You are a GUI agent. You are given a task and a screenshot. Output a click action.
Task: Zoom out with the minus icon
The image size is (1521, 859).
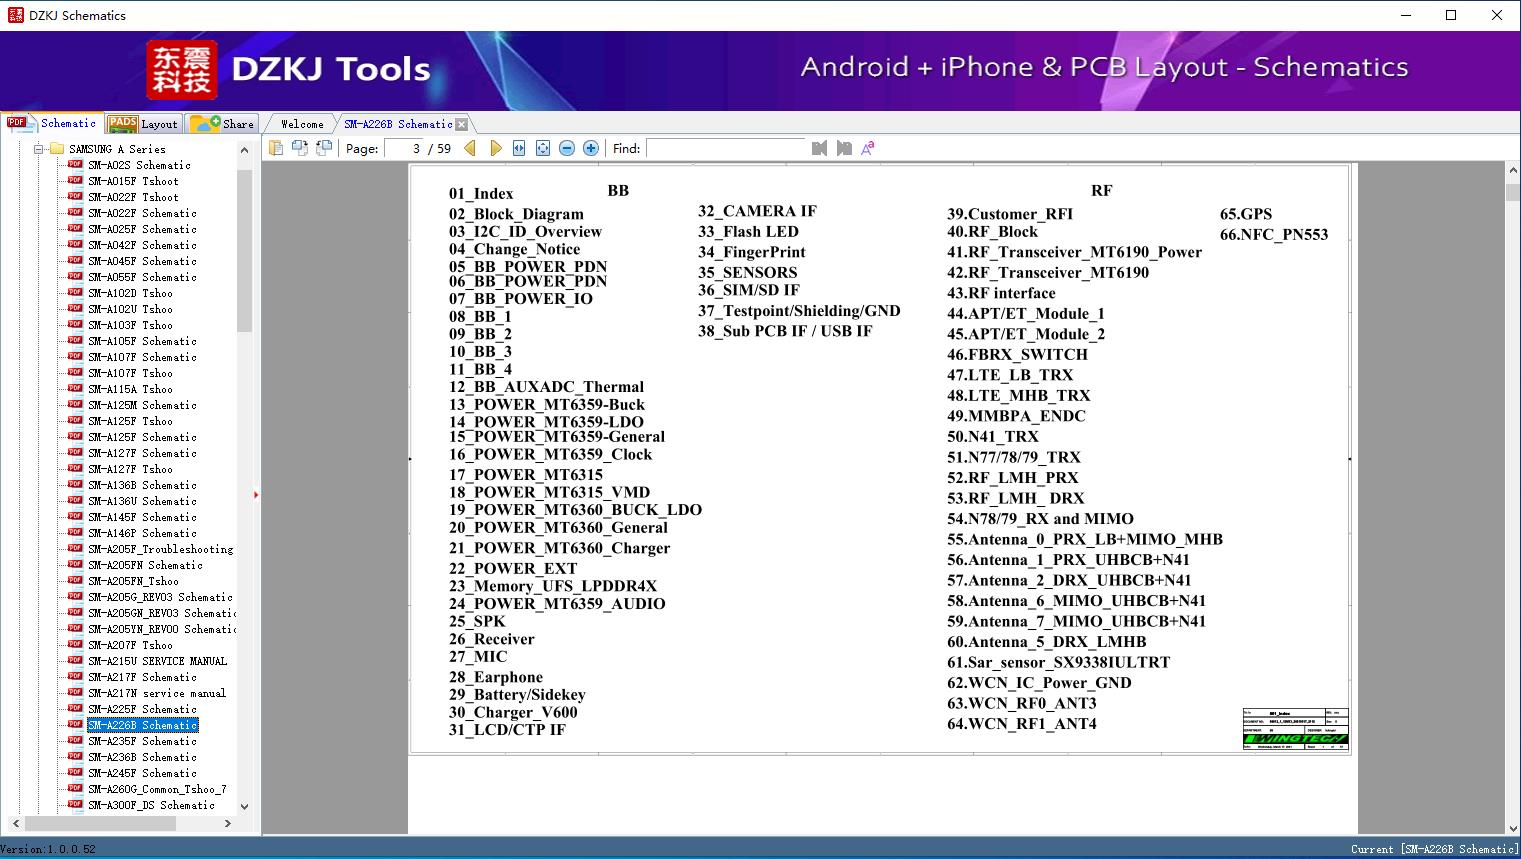567,148
